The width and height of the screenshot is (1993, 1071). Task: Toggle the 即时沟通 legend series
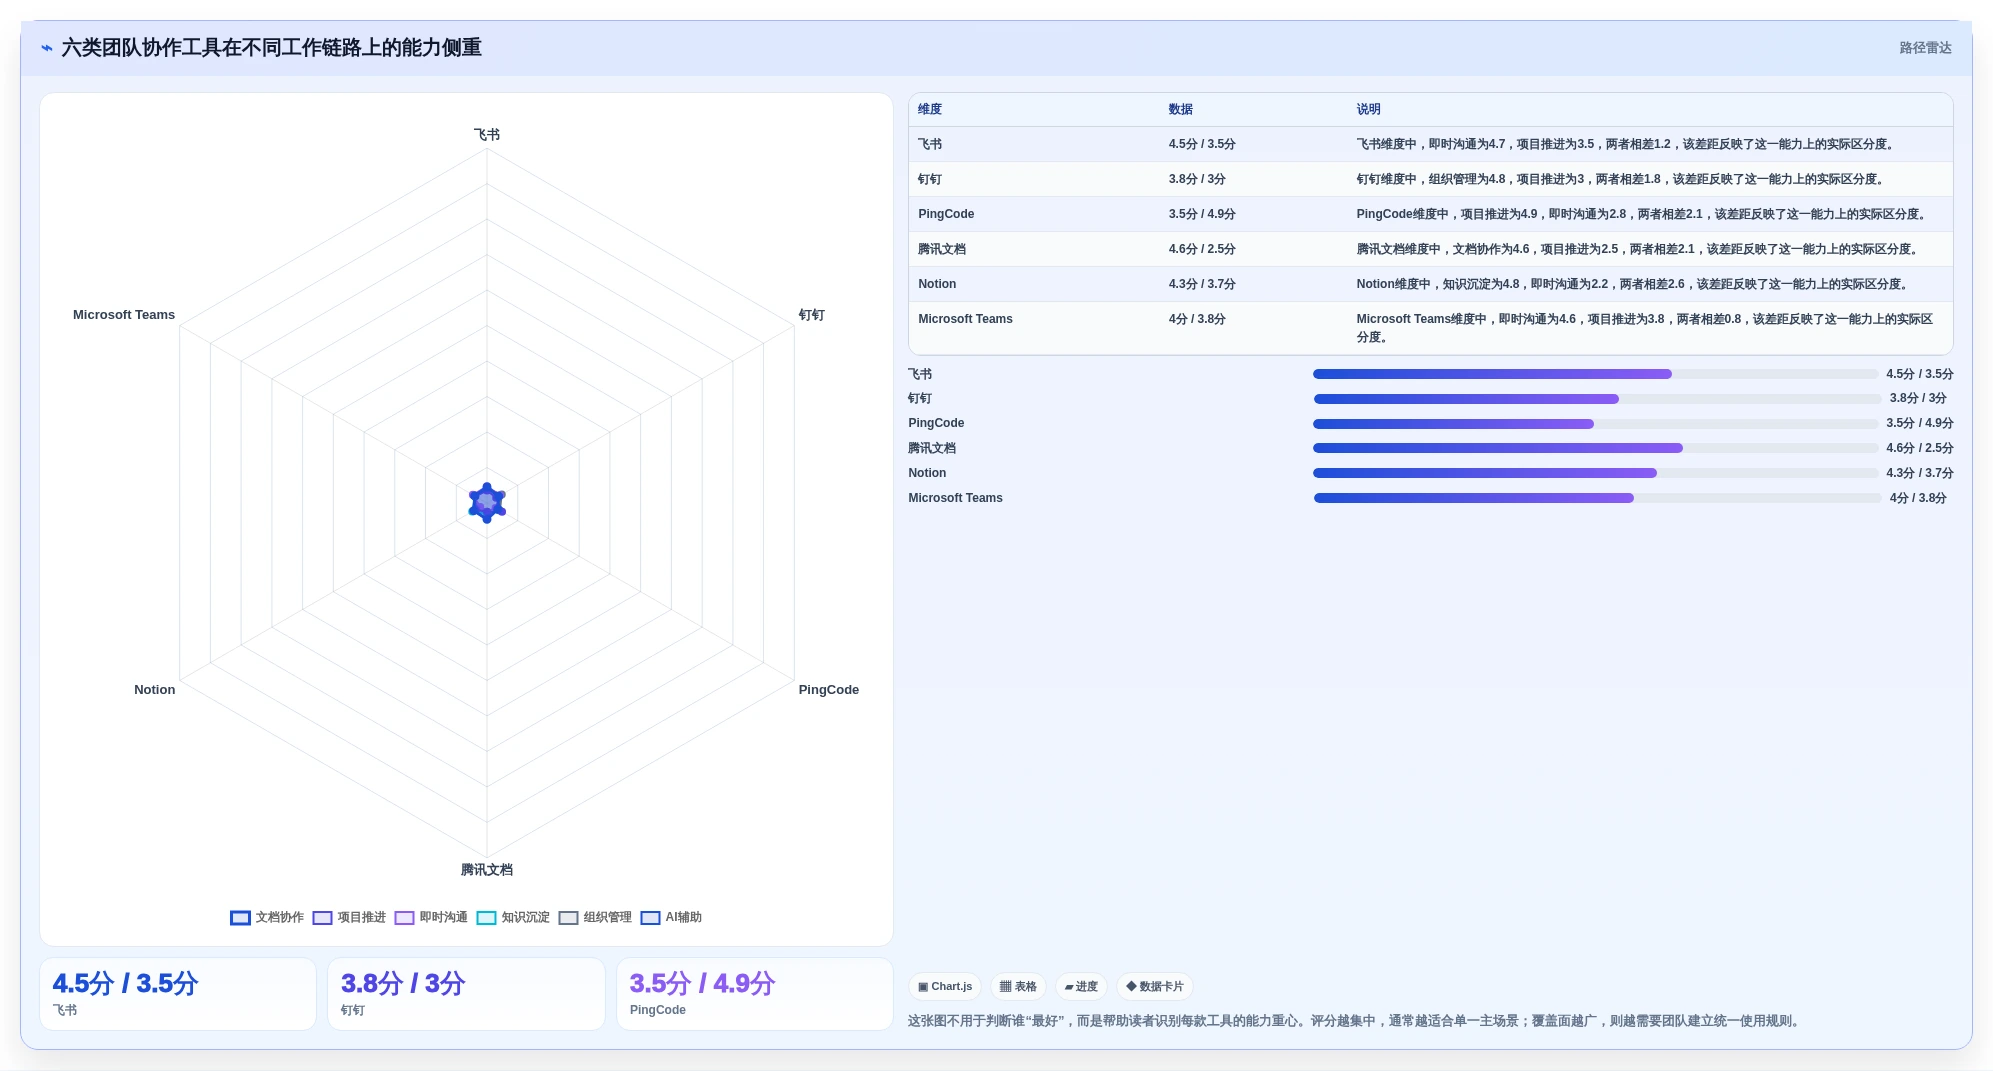click(x=431, y=917)
